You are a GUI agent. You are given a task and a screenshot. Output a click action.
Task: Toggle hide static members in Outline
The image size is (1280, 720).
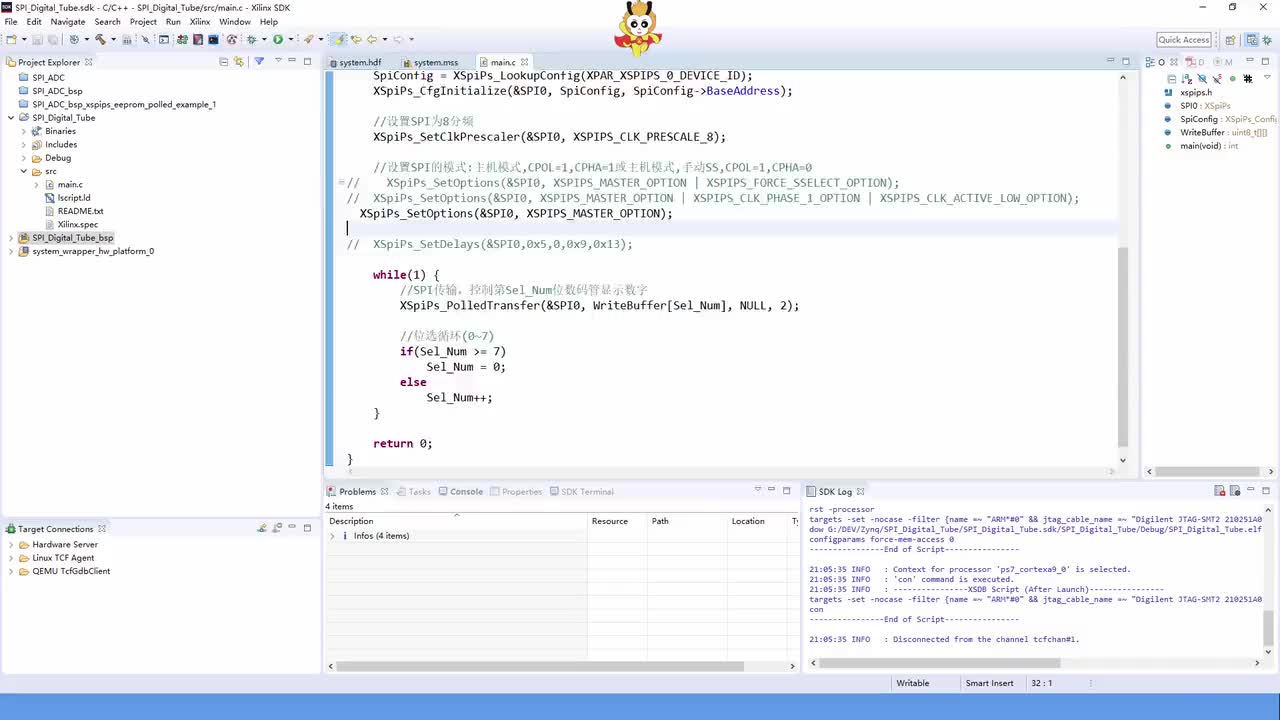click(x=1217, y=79)
